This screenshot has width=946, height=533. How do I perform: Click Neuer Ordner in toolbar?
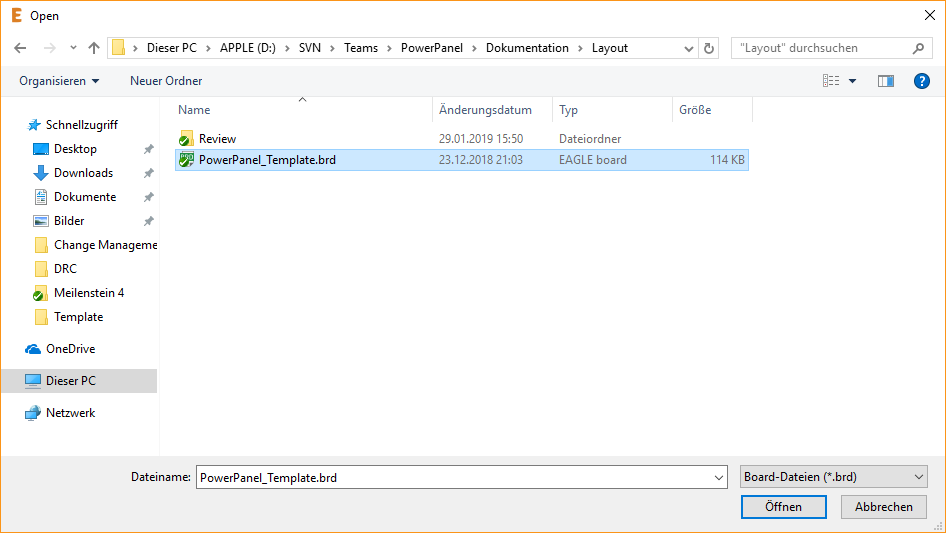[166, 81]
